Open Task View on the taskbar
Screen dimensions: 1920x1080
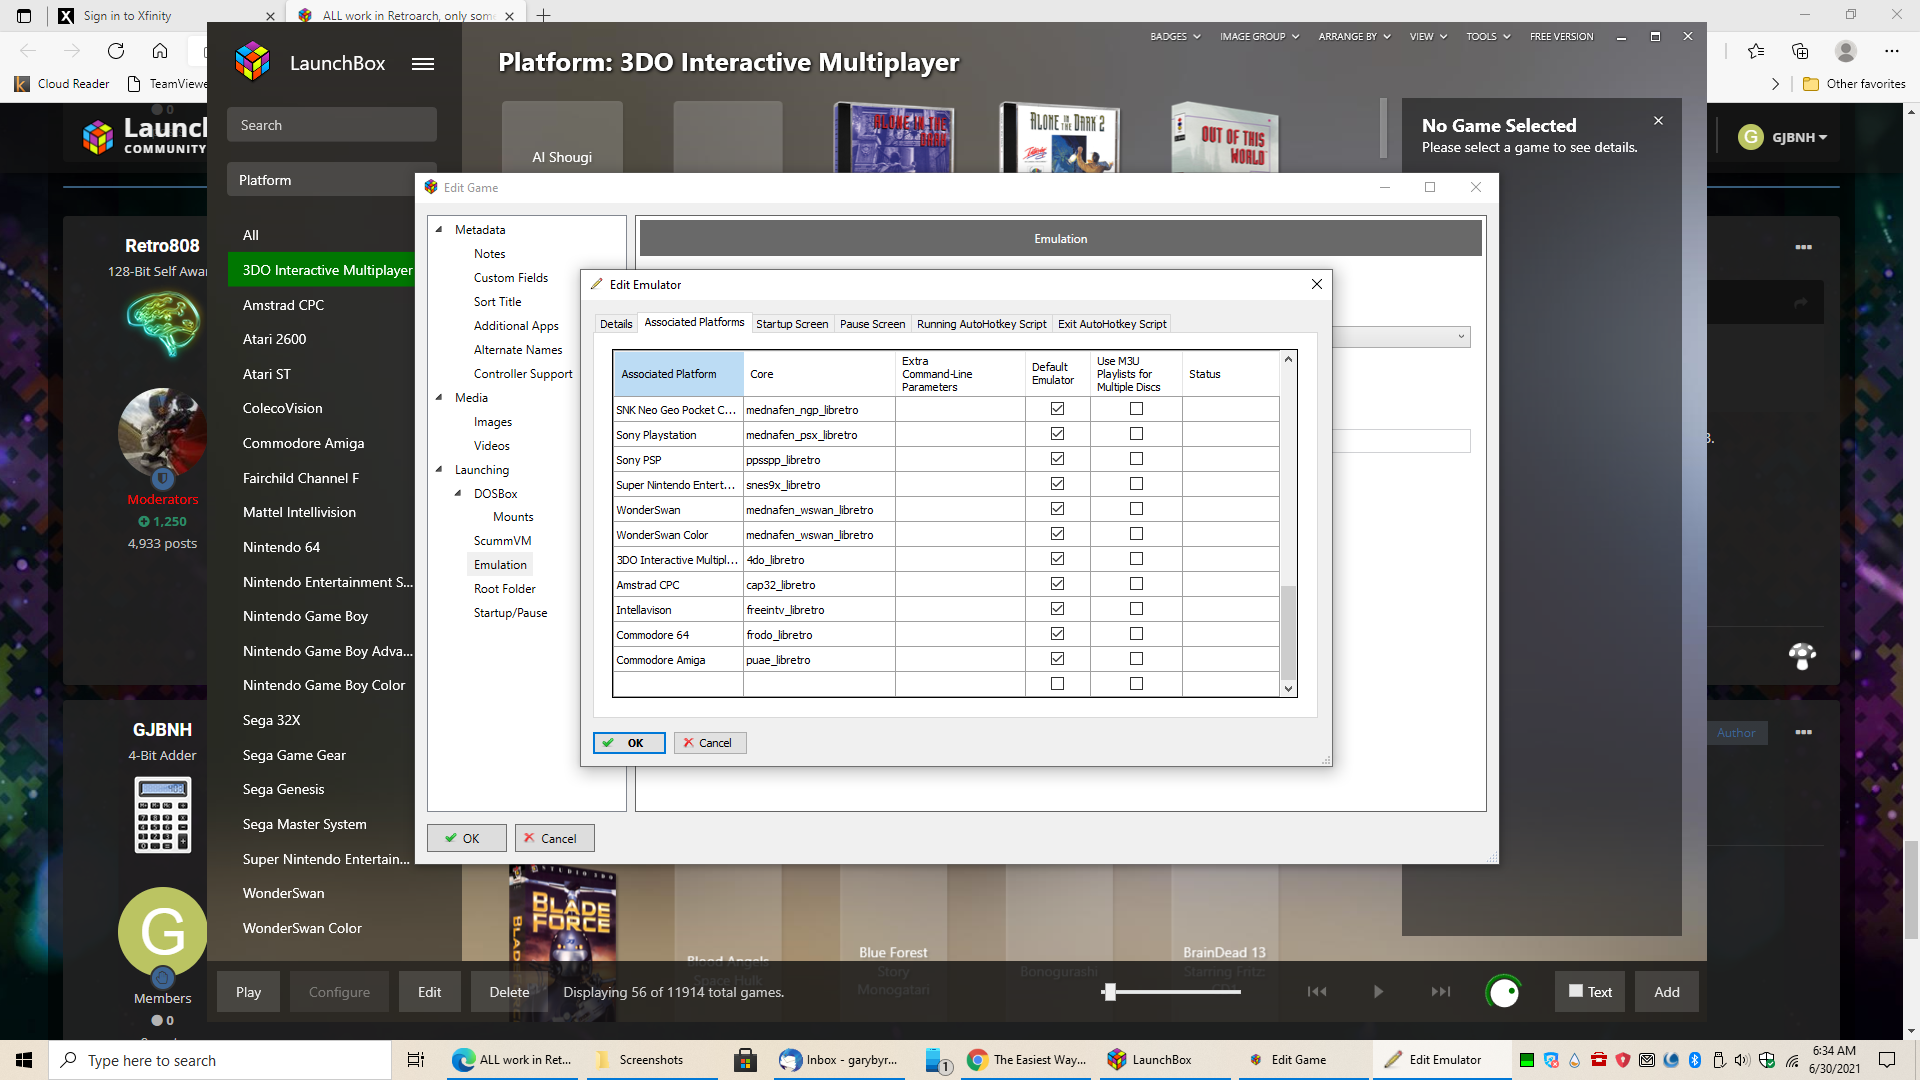point(416,1060)
